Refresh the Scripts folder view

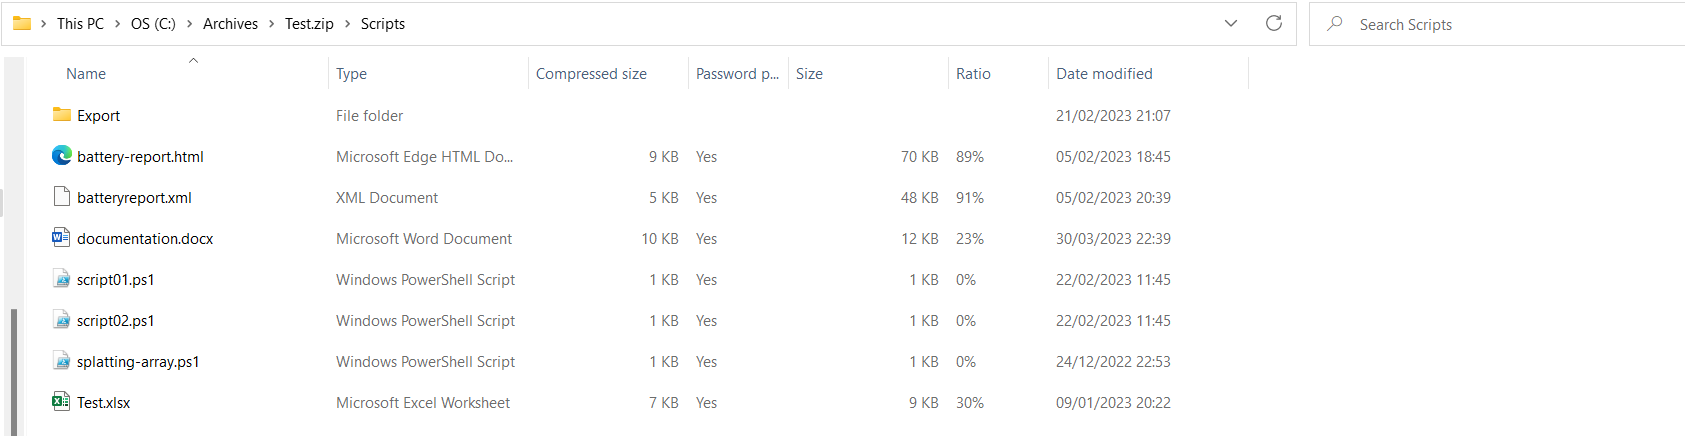pos(1274,23)
